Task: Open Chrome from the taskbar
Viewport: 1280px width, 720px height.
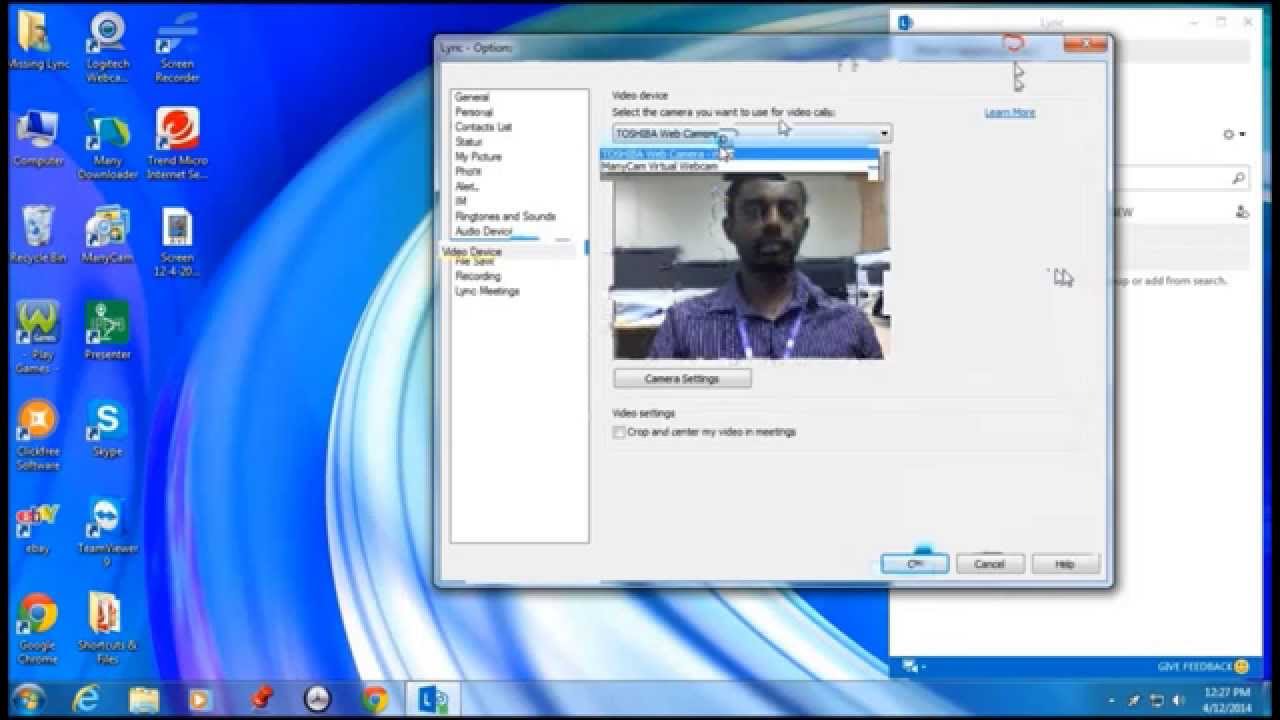Action: point(375,698)
